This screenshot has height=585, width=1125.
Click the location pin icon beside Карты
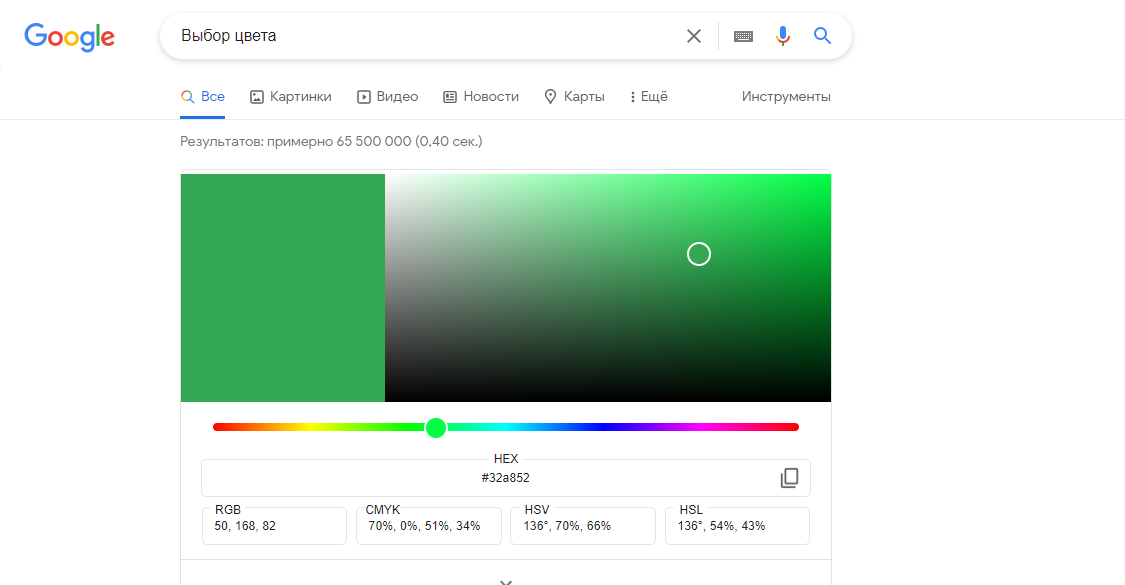pyautogui.click(x=550, y=96)
